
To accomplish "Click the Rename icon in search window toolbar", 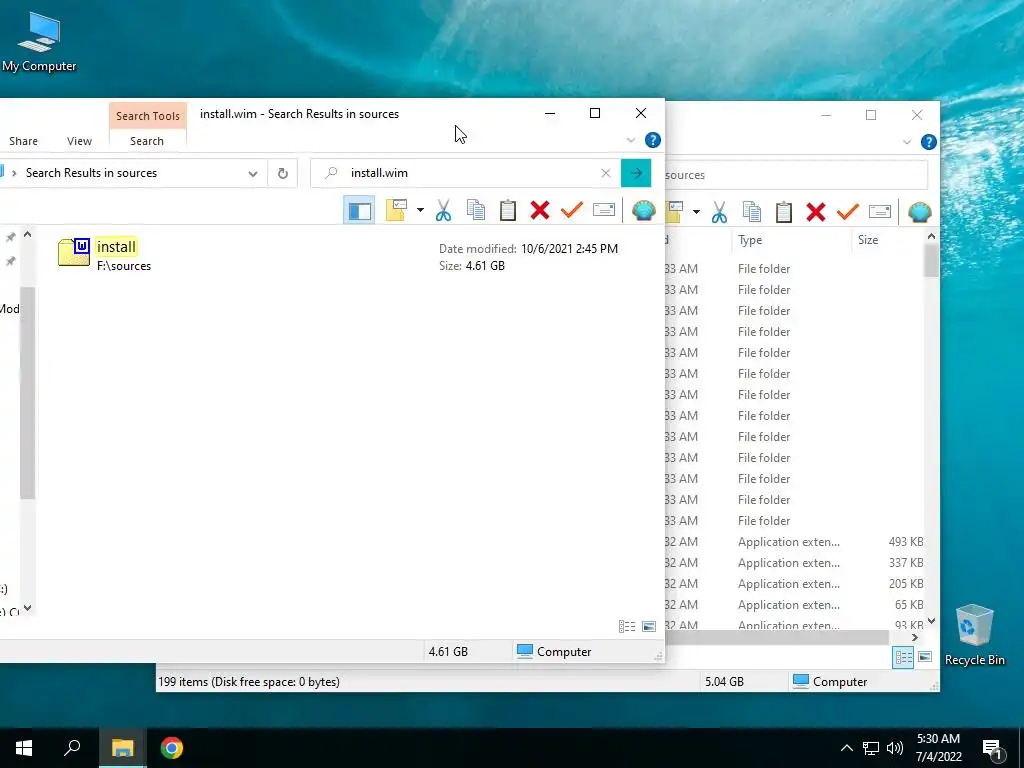I will click(603, 210).
